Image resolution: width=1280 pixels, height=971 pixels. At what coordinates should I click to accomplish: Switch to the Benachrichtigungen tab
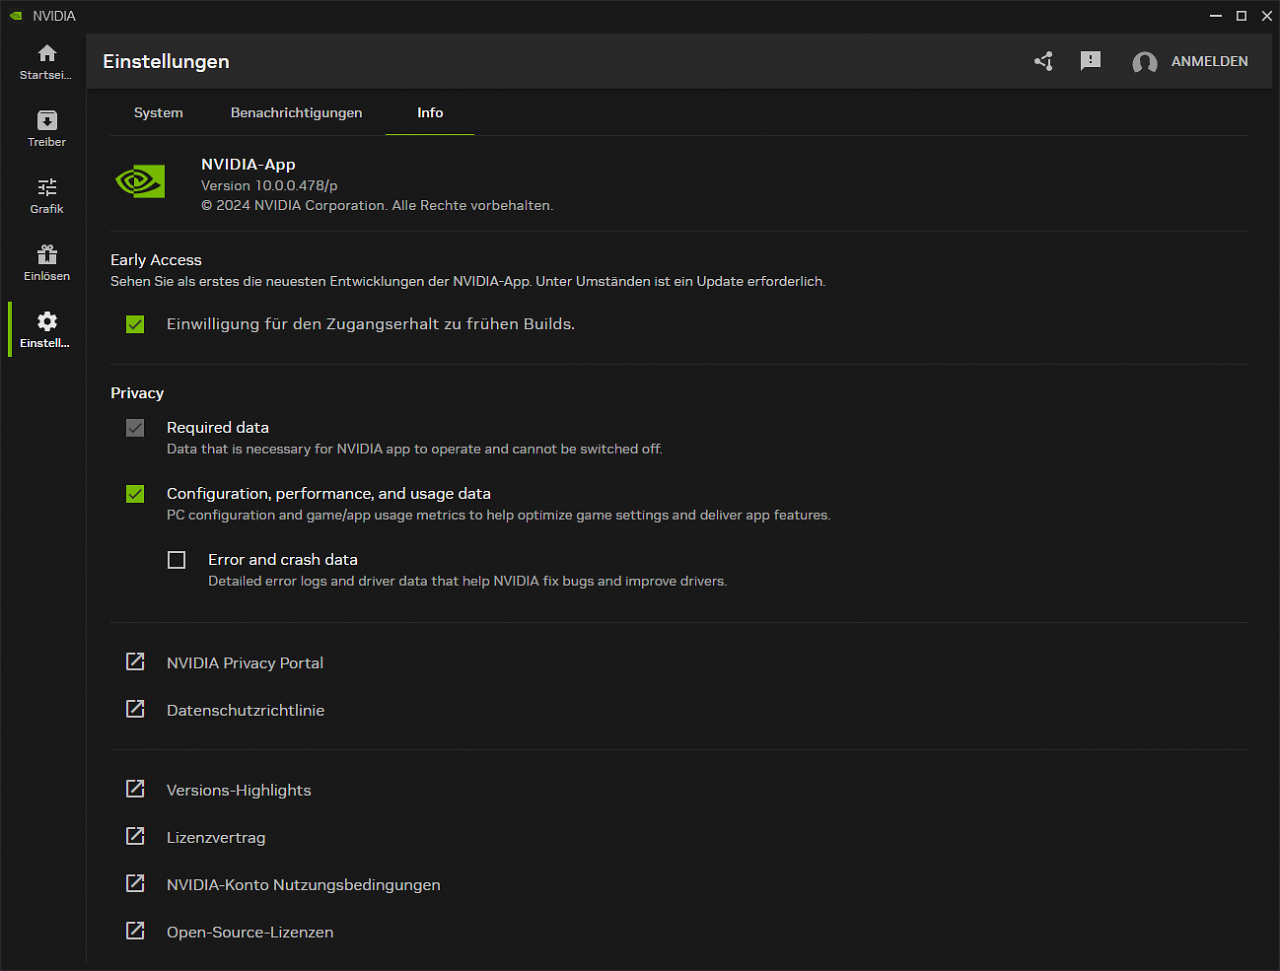(x=296, y=113)
